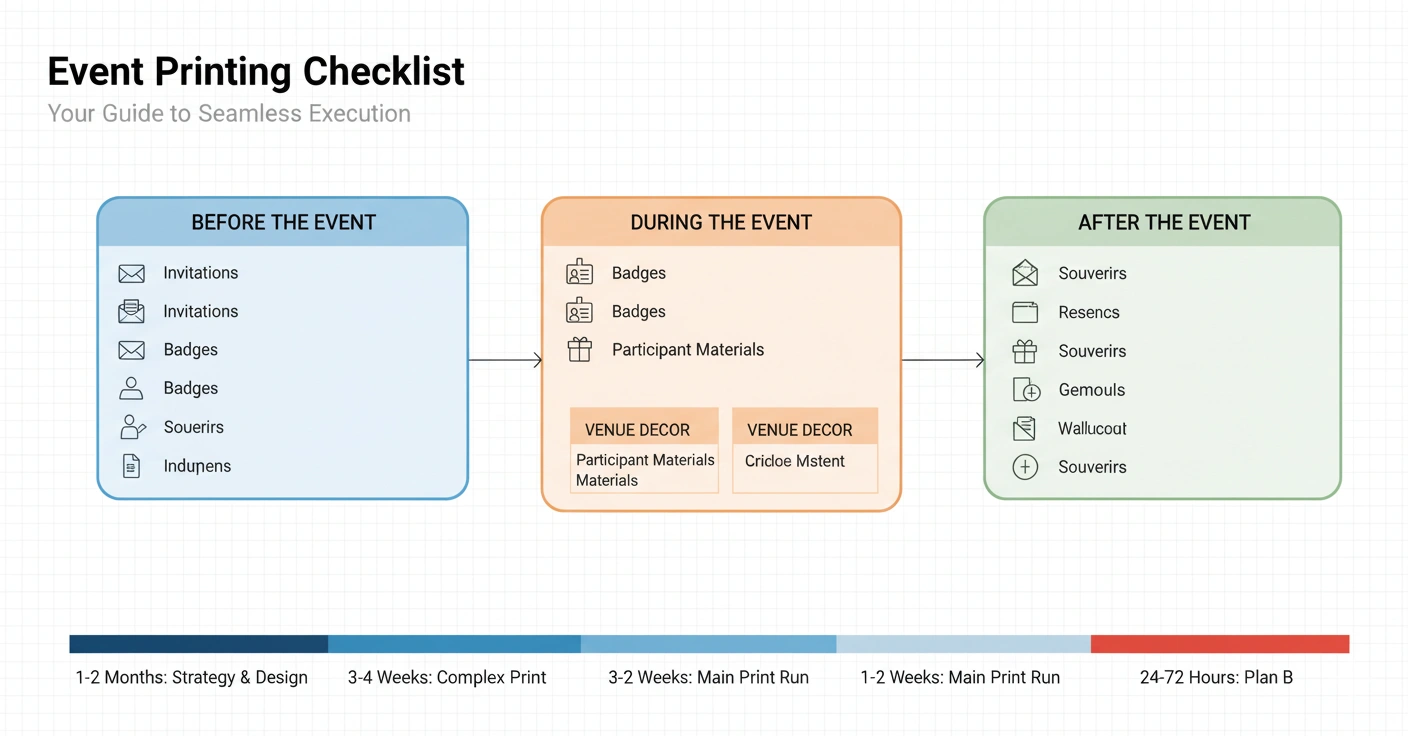The image size is (1408, 736).
Task: Select the person-with-pencil icon next to Souerirs
Action: (x=132, y=427)
